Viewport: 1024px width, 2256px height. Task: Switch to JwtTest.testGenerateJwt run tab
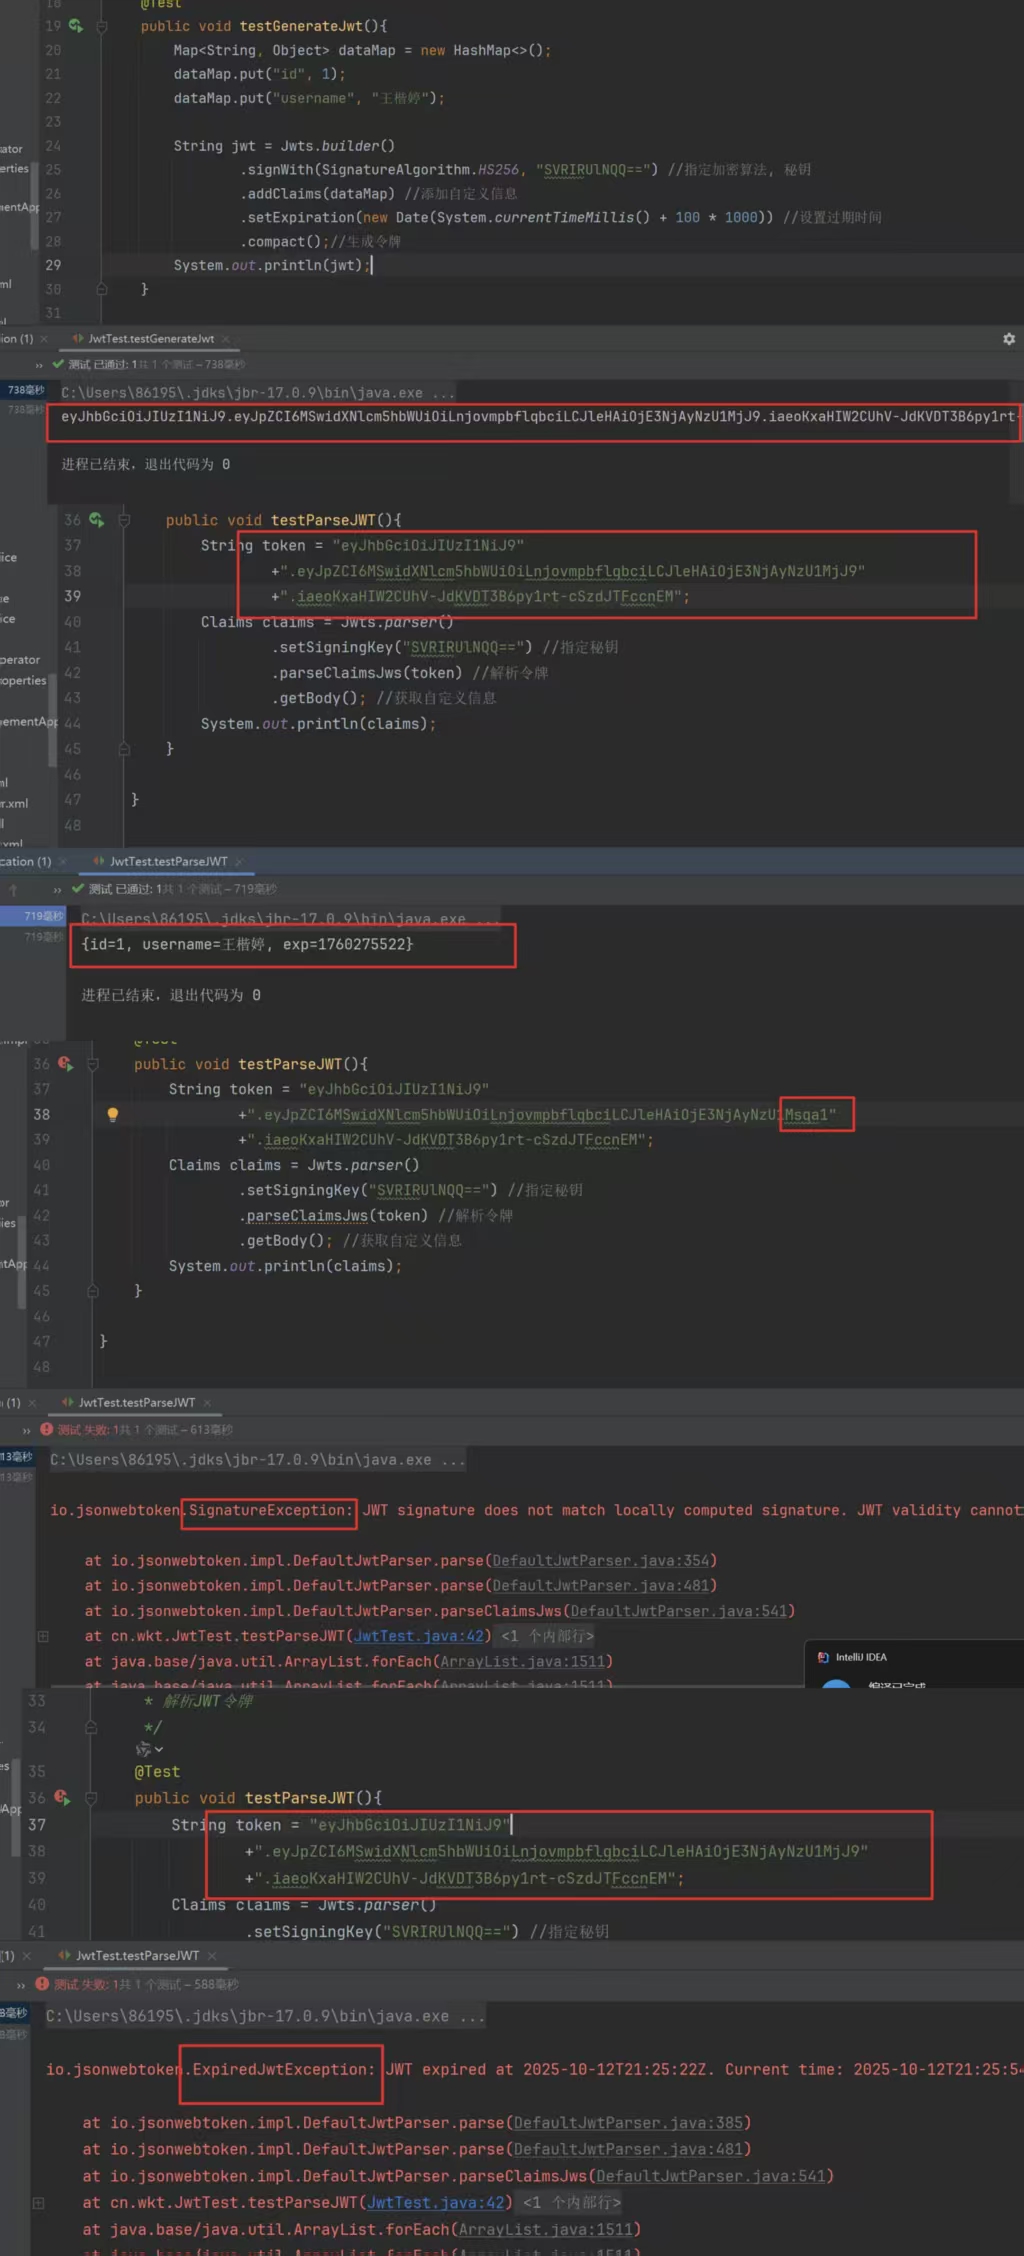[150, 339]
